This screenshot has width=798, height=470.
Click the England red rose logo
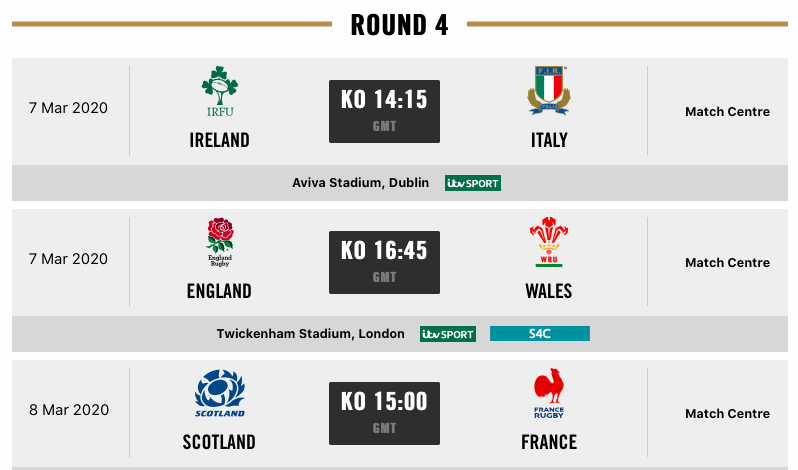pos(220,242)
